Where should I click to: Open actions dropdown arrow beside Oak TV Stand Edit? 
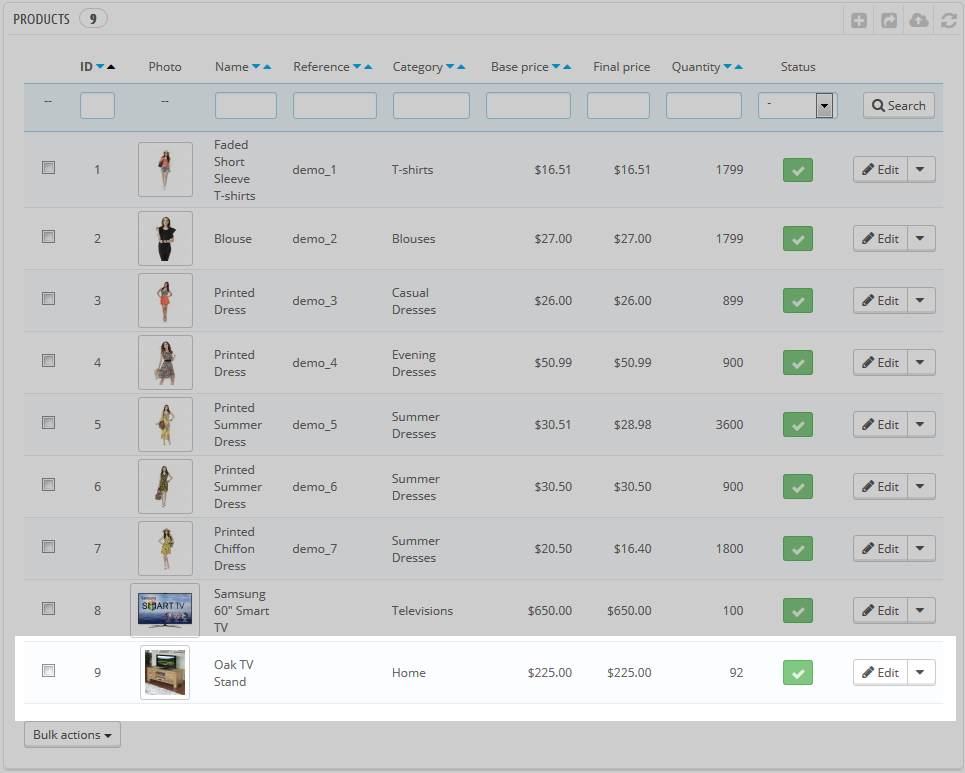click(921, 673)
